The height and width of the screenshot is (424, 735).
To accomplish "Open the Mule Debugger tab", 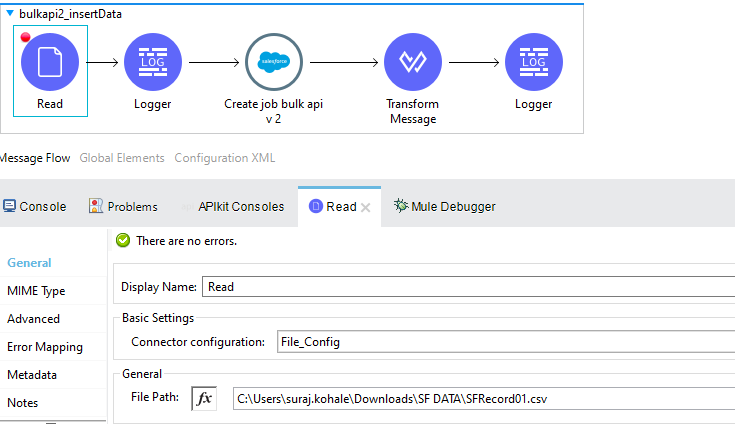I will pyautogui.click(x=444, y=206).
